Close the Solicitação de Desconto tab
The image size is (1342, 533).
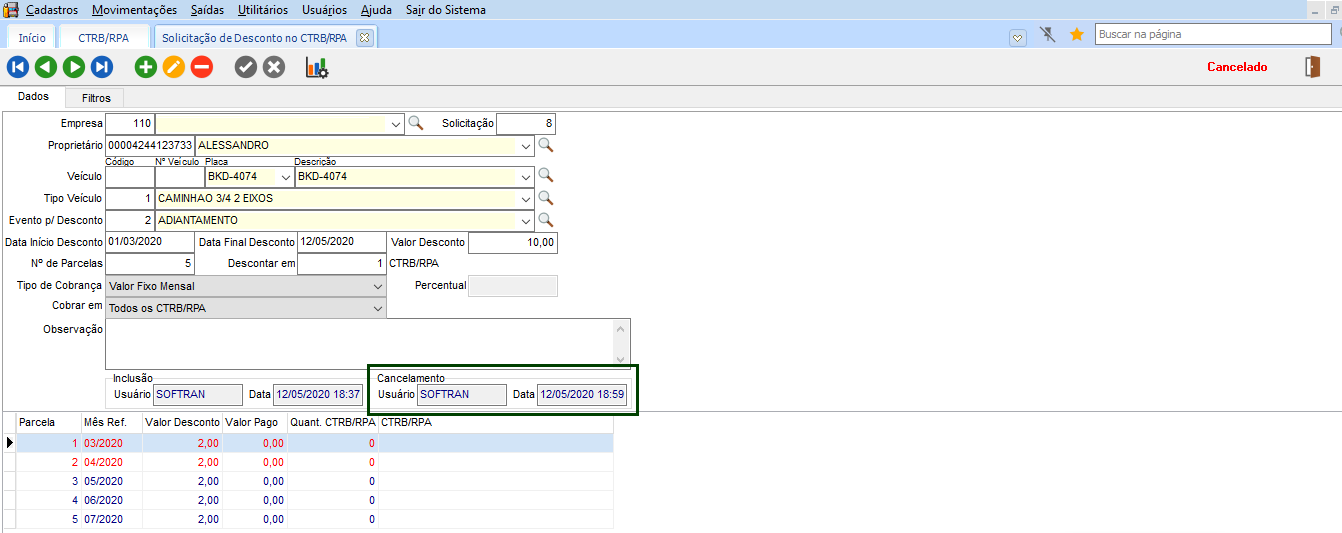365,38
